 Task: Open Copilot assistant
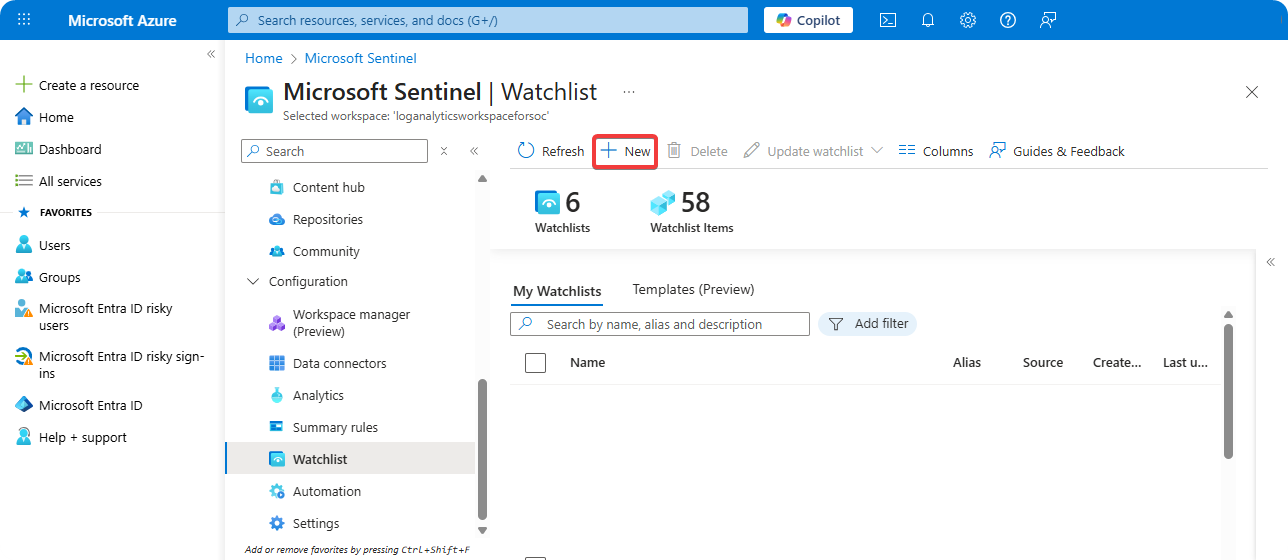pos(809,20)
